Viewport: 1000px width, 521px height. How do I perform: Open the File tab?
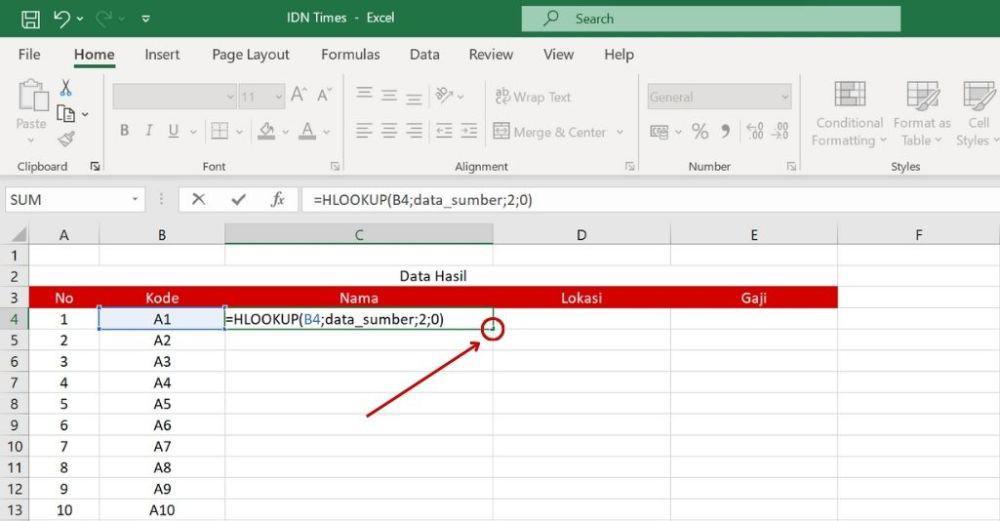tap(29, 55)
